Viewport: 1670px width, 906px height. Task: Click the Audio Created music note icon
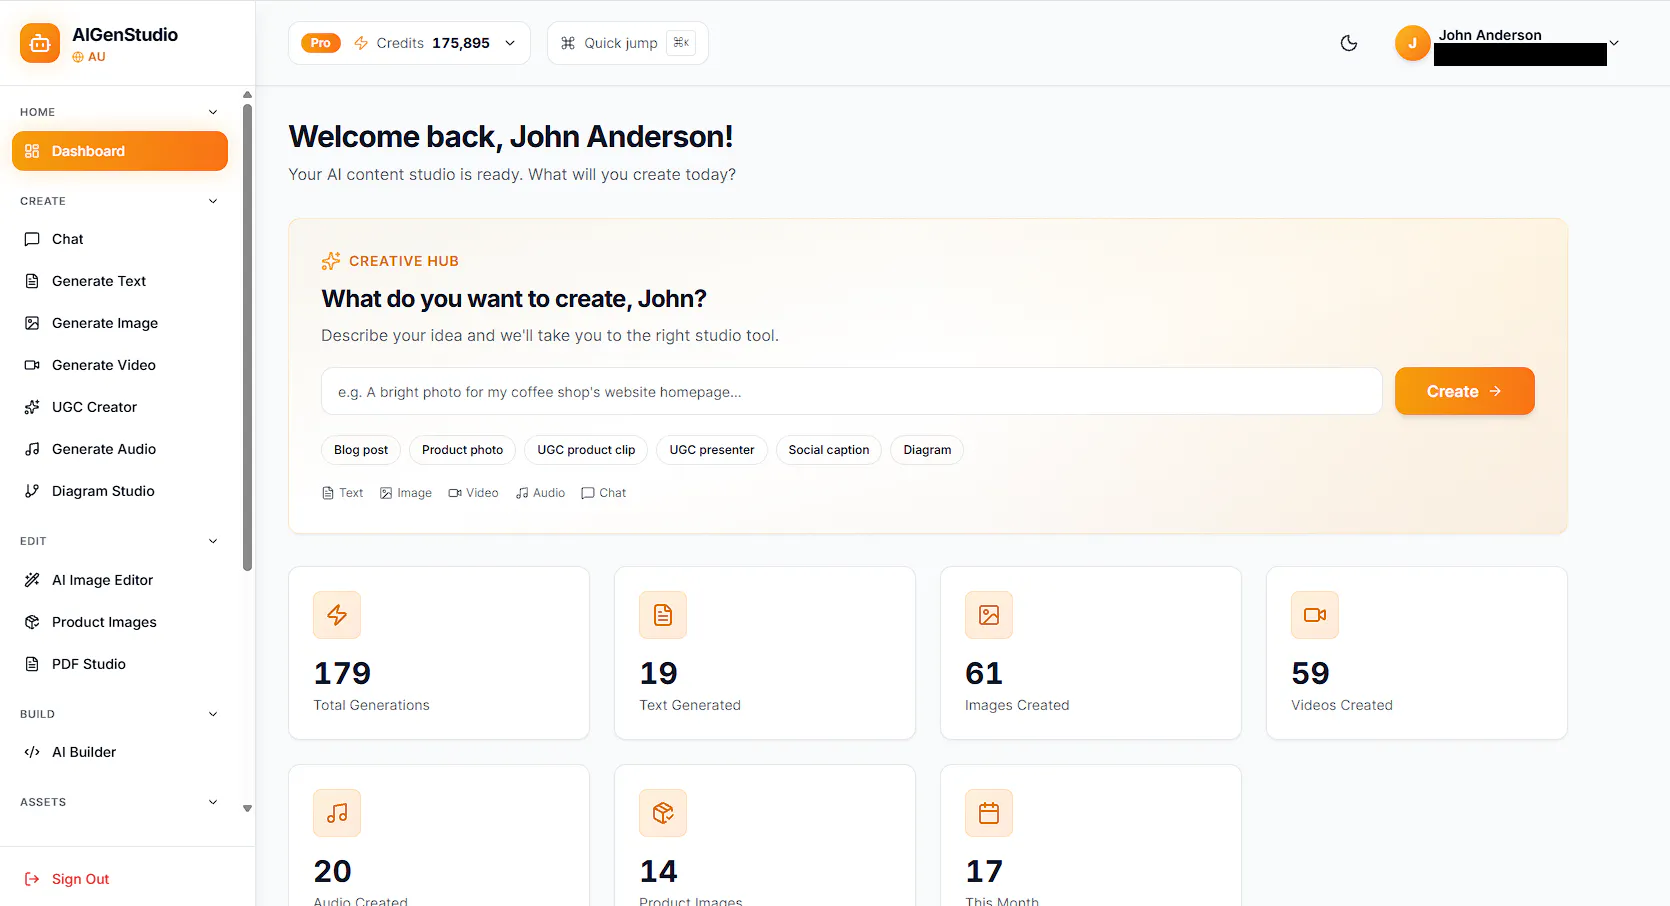pos(337,813)
